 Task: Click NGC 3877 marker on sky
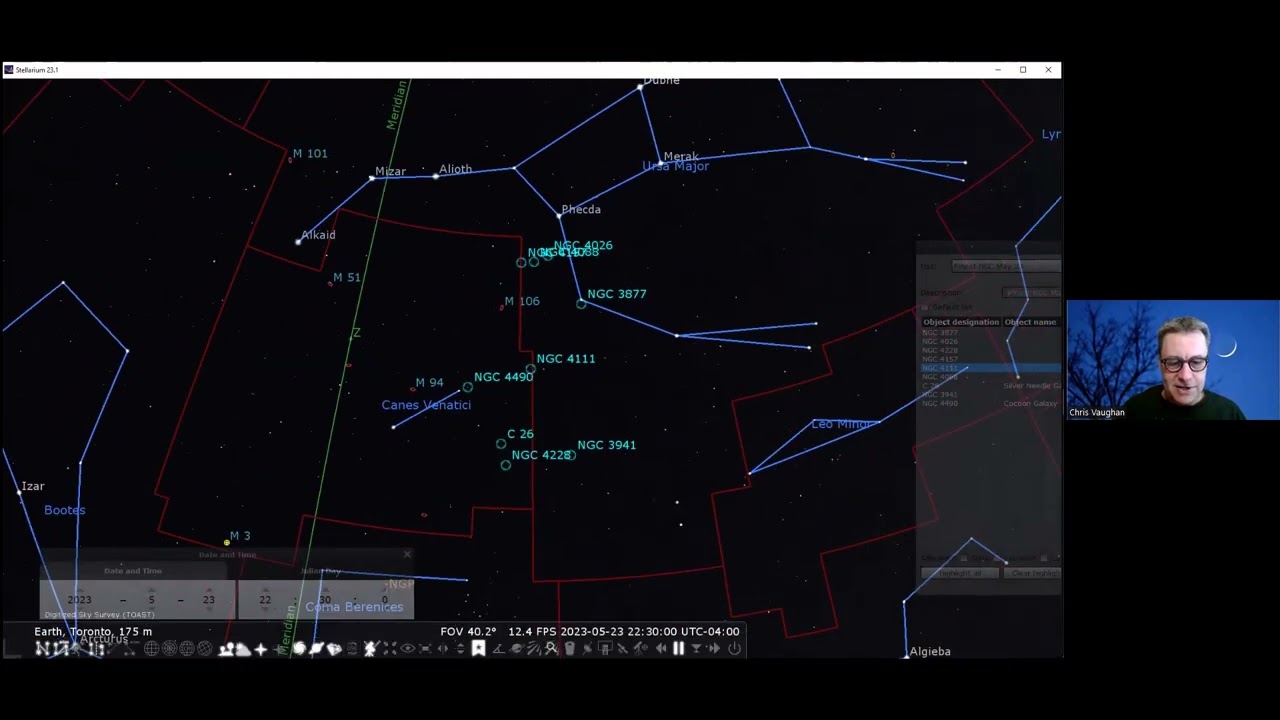(581, 303)
